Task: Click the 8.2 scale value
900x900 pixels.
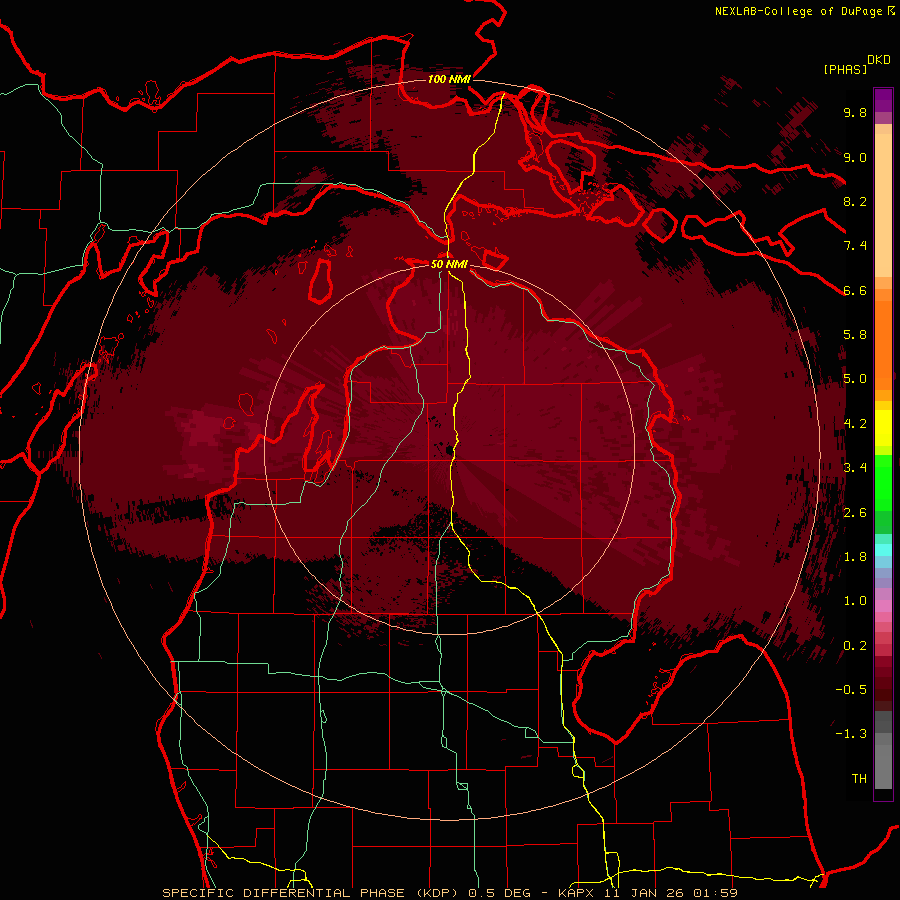Action: click(x=855, y=201)
